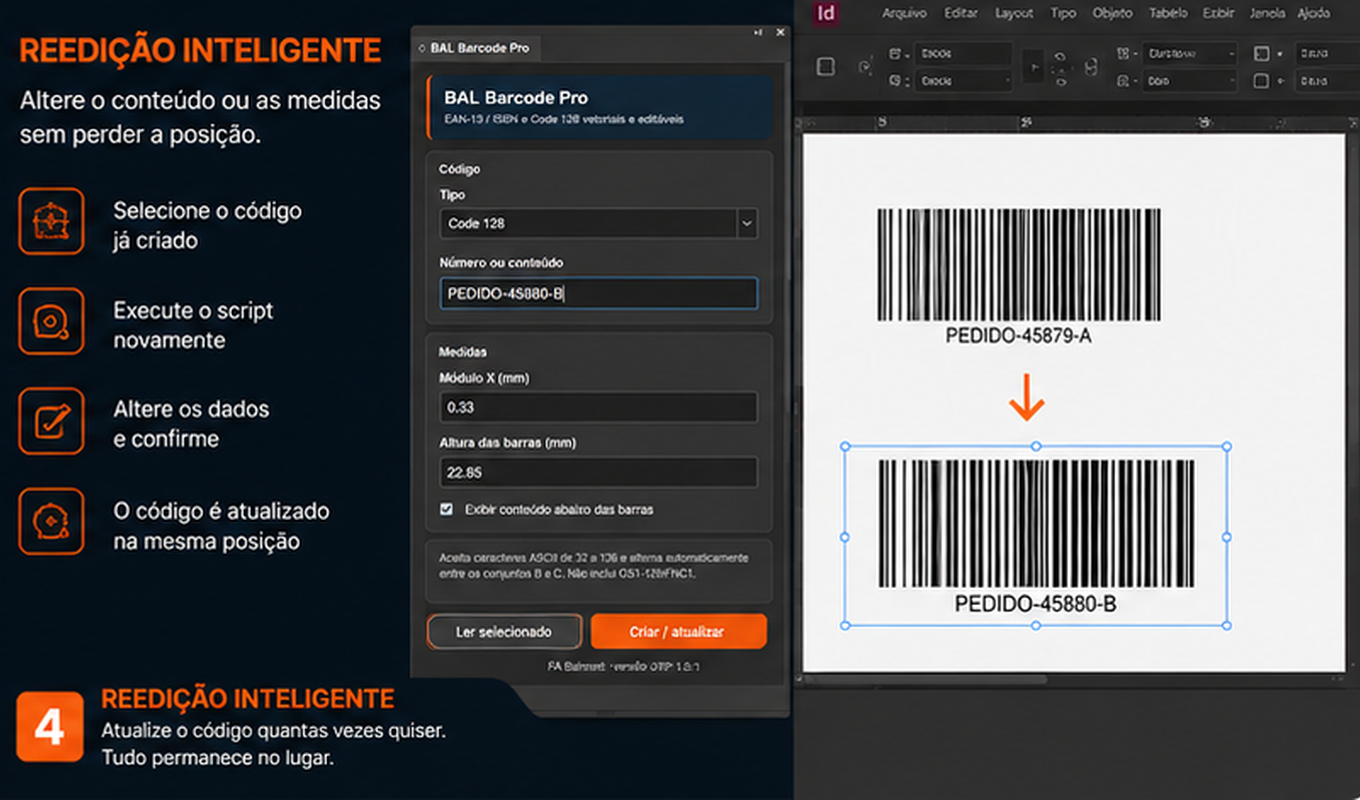The height and width of the screenshot is (800, 1360).
Task: Collapse the BAL Barcode Pro panel via arrows icon
Action: (x=758, y=32)
